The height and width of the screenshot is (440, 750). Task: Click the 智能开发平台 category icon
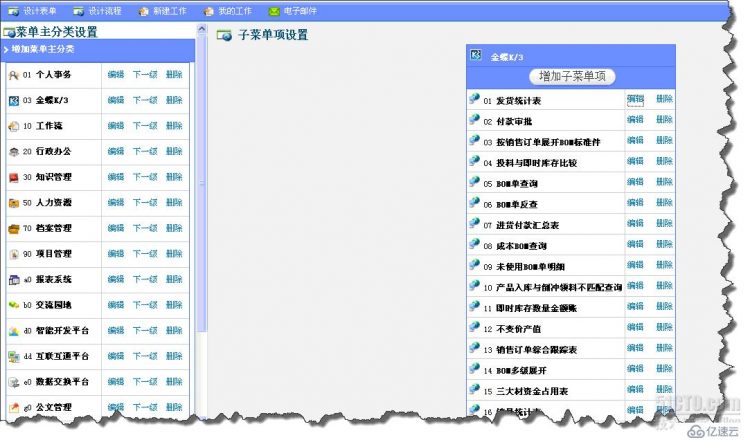14,331
